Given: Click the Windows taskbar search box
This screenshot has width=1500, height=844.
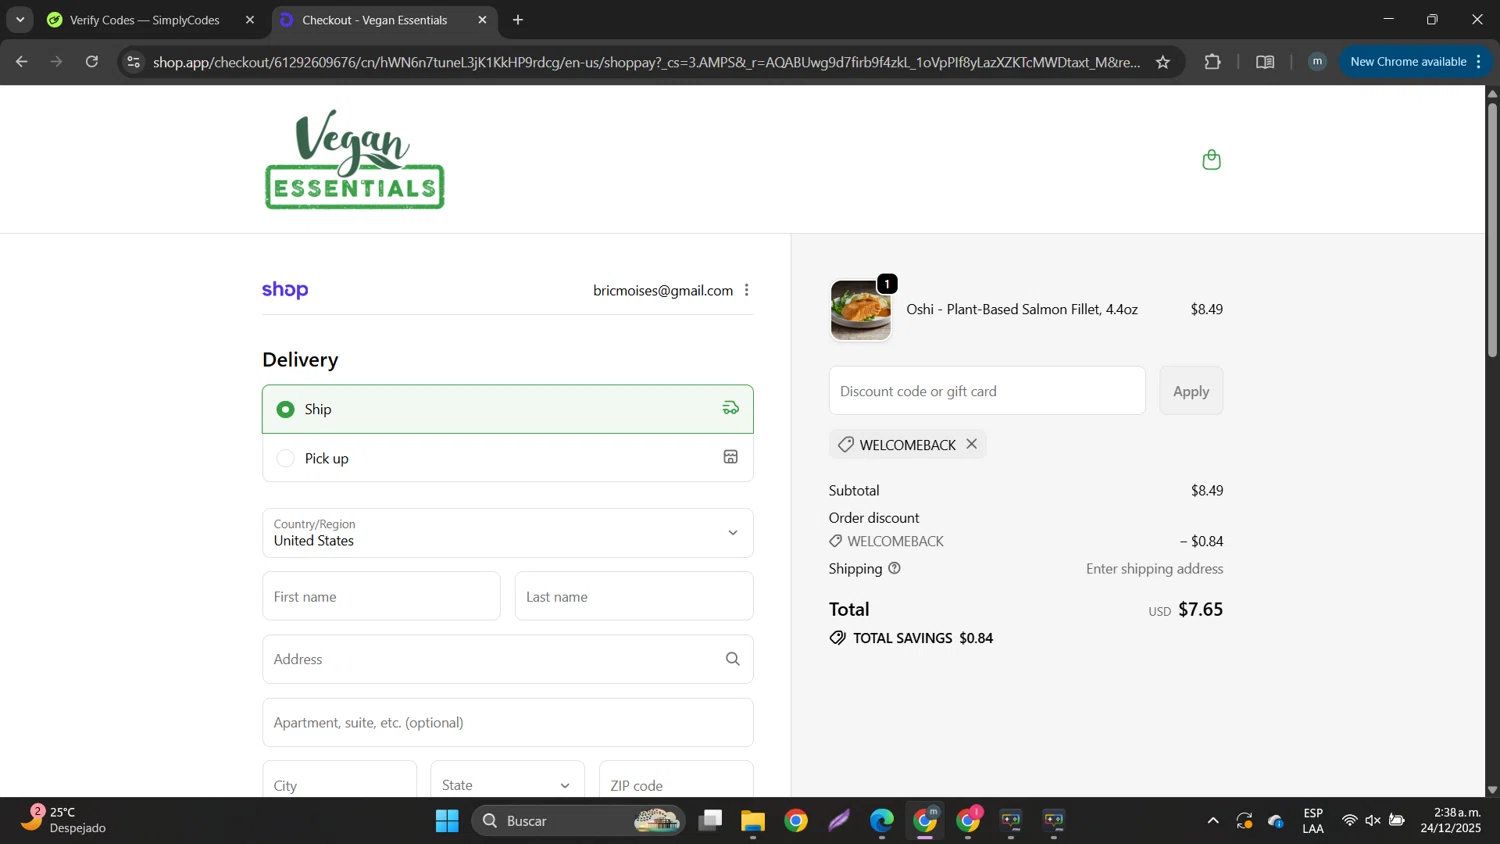Looking at the screenshot, I should (x=578, y=821).
